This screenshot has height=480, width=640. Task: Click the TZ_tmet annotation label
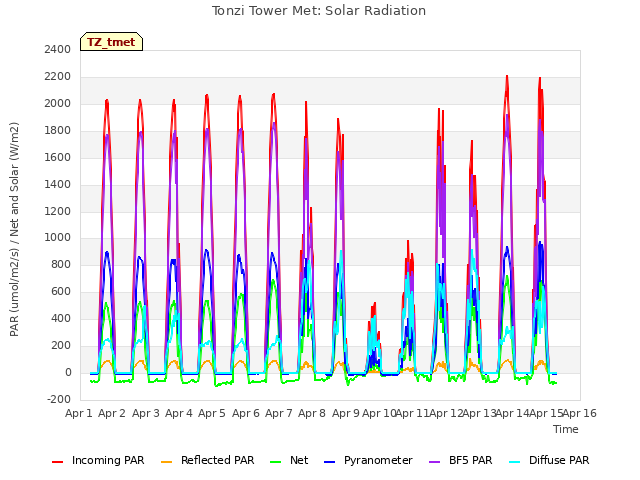coord(111,42)
